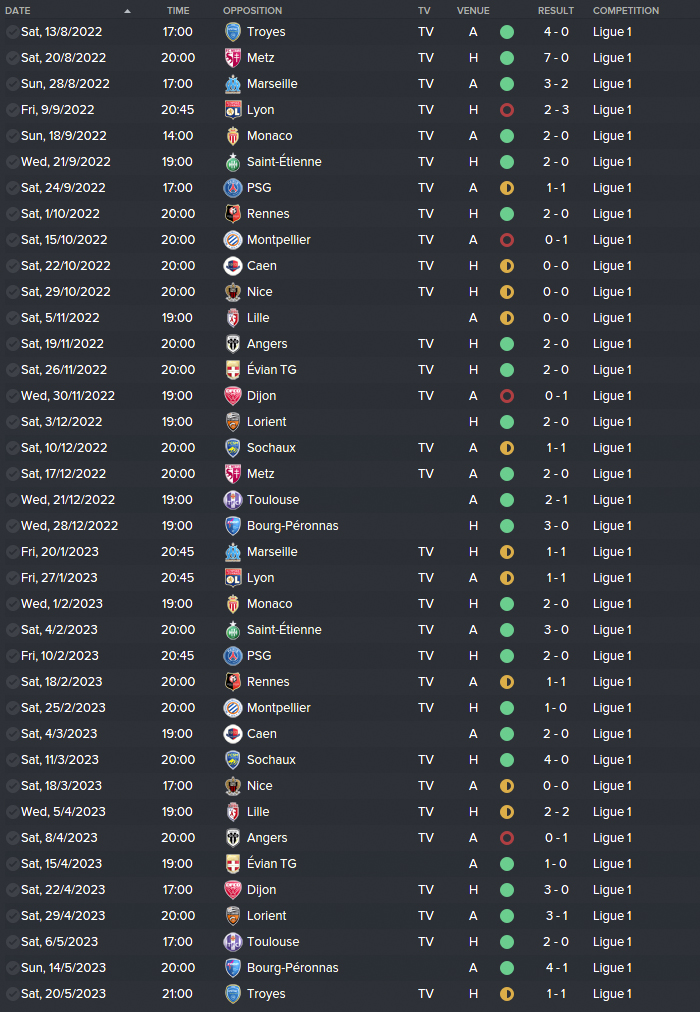Toggle the tick icon beside Sat, 20/8/2022
700x1012 pixels.
pos(12,58)
